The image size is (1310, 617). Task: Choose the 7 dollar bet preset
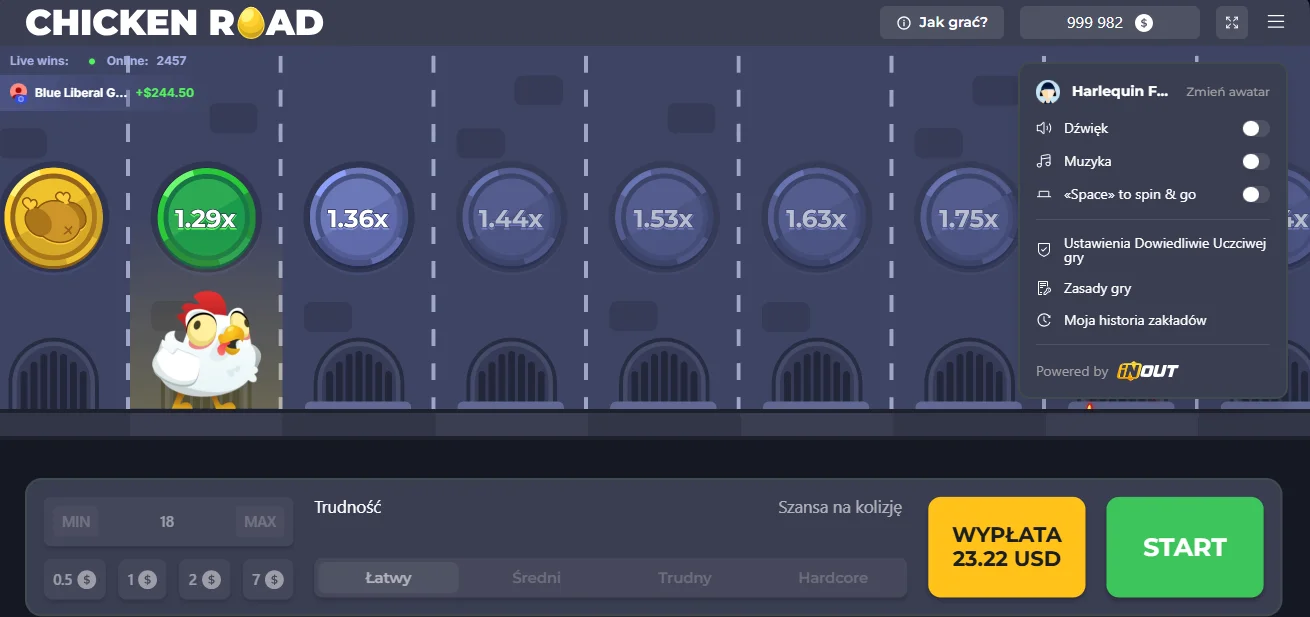pyautogui.click(x=267, y=579)
